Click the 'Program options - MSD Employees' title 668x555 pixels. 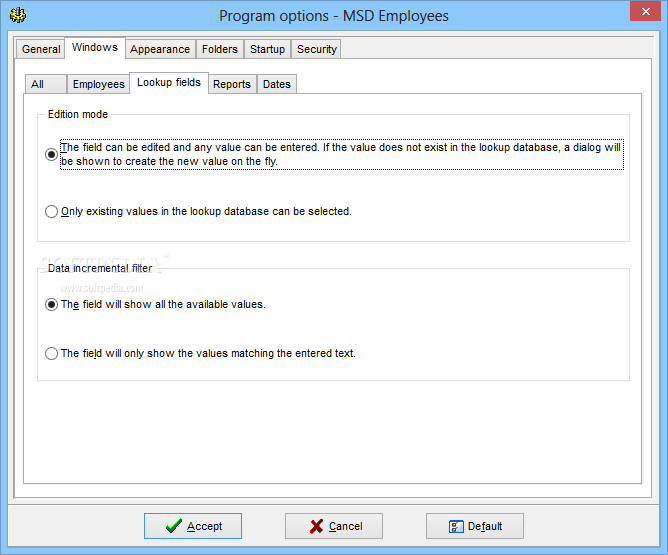pyautogui.click(x=334, y=16)
